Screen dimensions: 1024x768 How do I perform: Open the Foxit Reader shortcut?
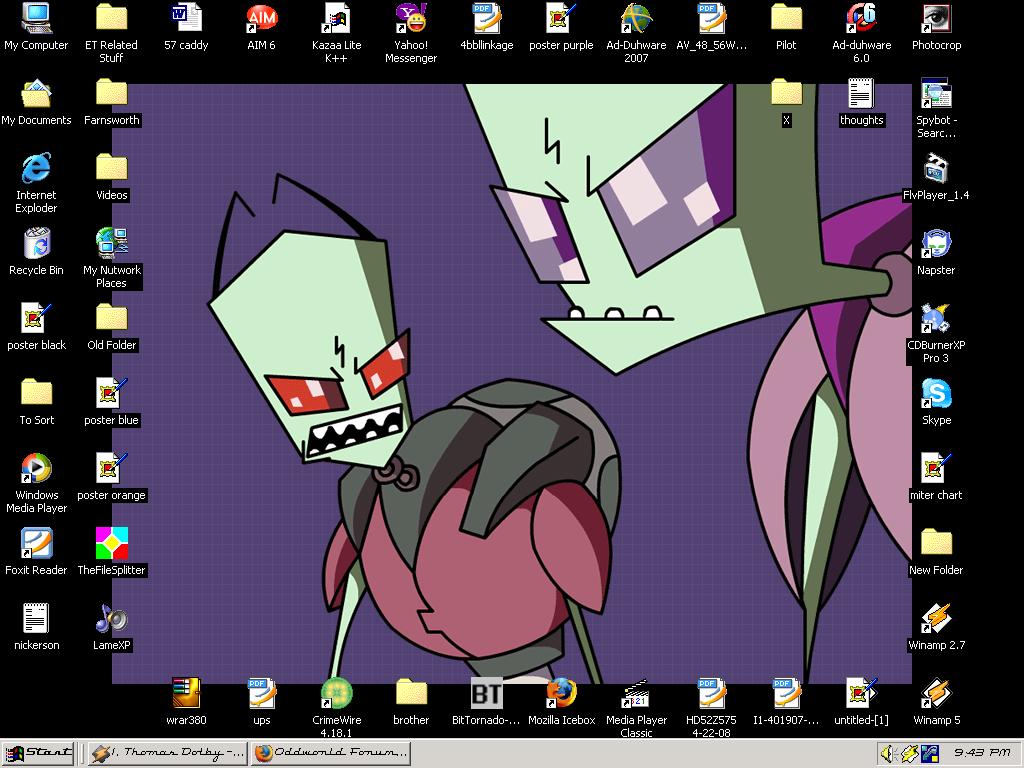coord(36,543)
